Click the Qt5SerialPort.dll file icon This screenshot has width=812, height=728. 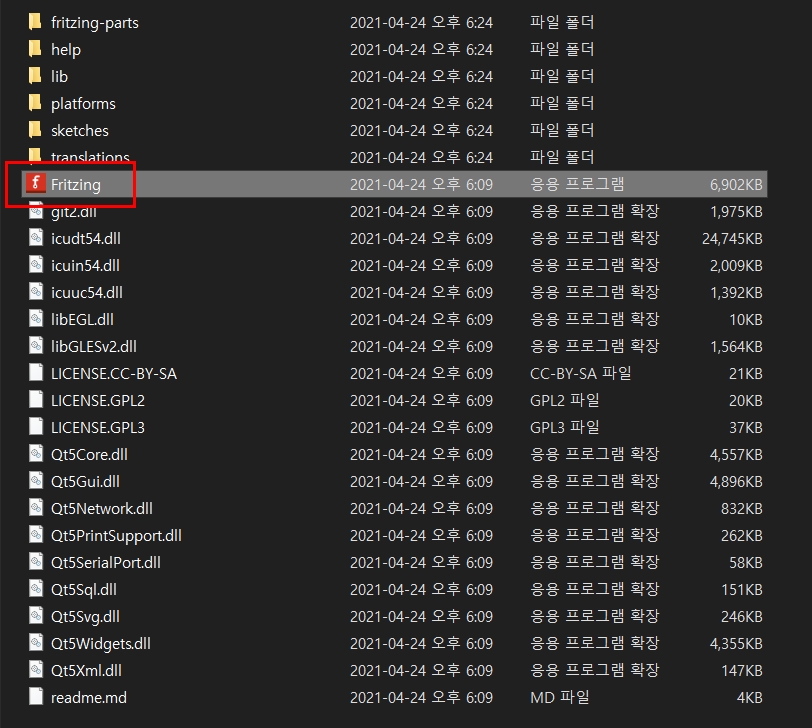(36, 561)
